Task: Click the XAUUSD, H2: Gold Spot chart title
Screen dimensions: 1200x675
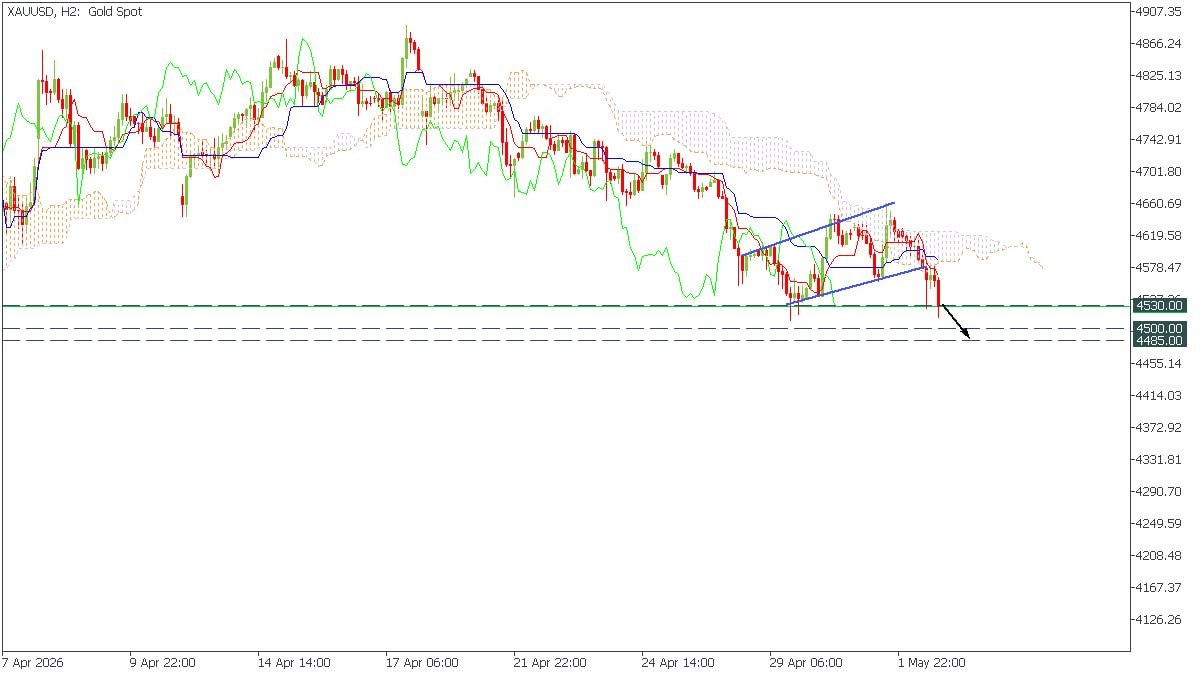Action: pos(75,12)
